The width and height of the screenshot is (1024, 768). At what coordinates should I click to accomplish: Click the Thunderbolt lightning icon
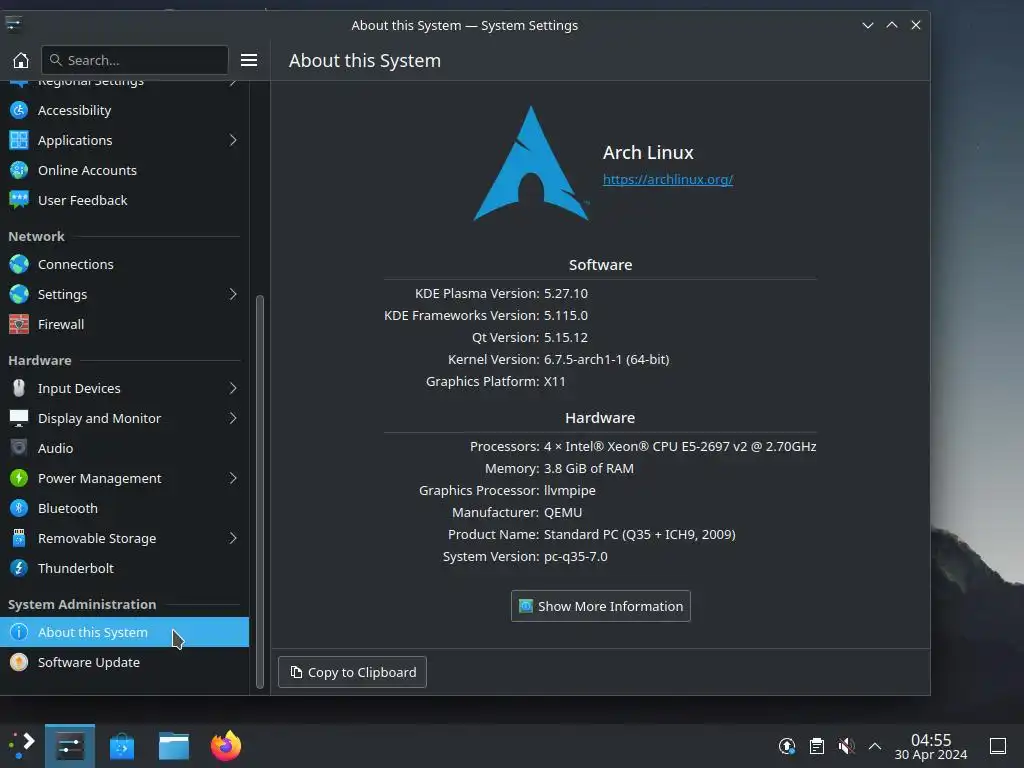[19, 569]
